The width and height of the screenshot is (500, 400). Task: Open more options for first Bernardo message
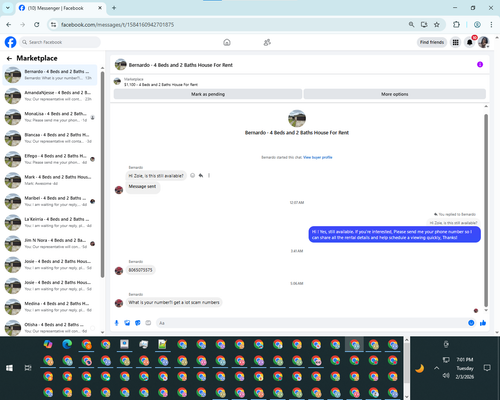[209, 175]
